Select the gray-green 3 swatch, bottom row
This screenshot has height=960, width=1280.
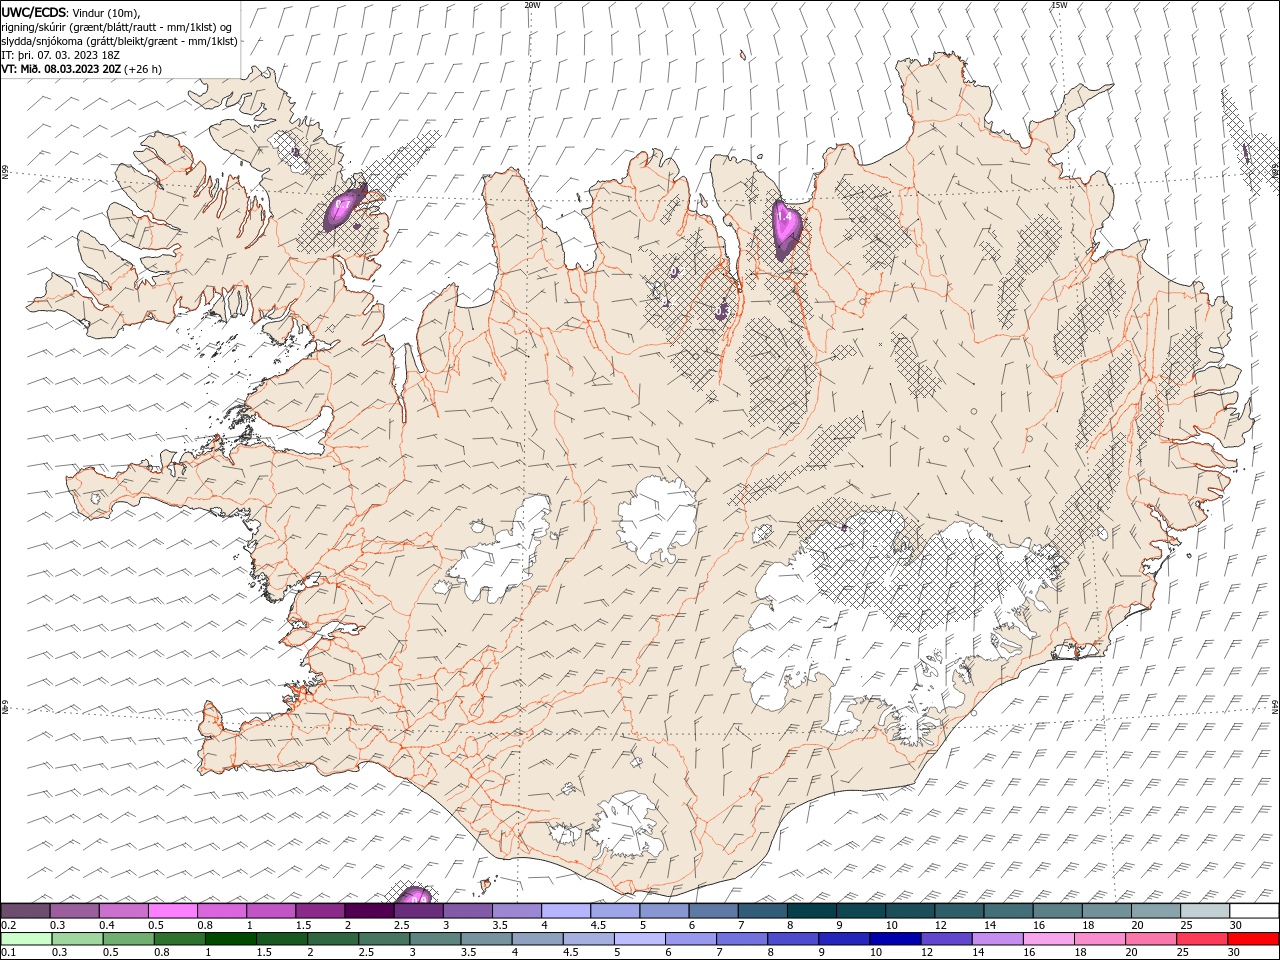tap(435, 939)
